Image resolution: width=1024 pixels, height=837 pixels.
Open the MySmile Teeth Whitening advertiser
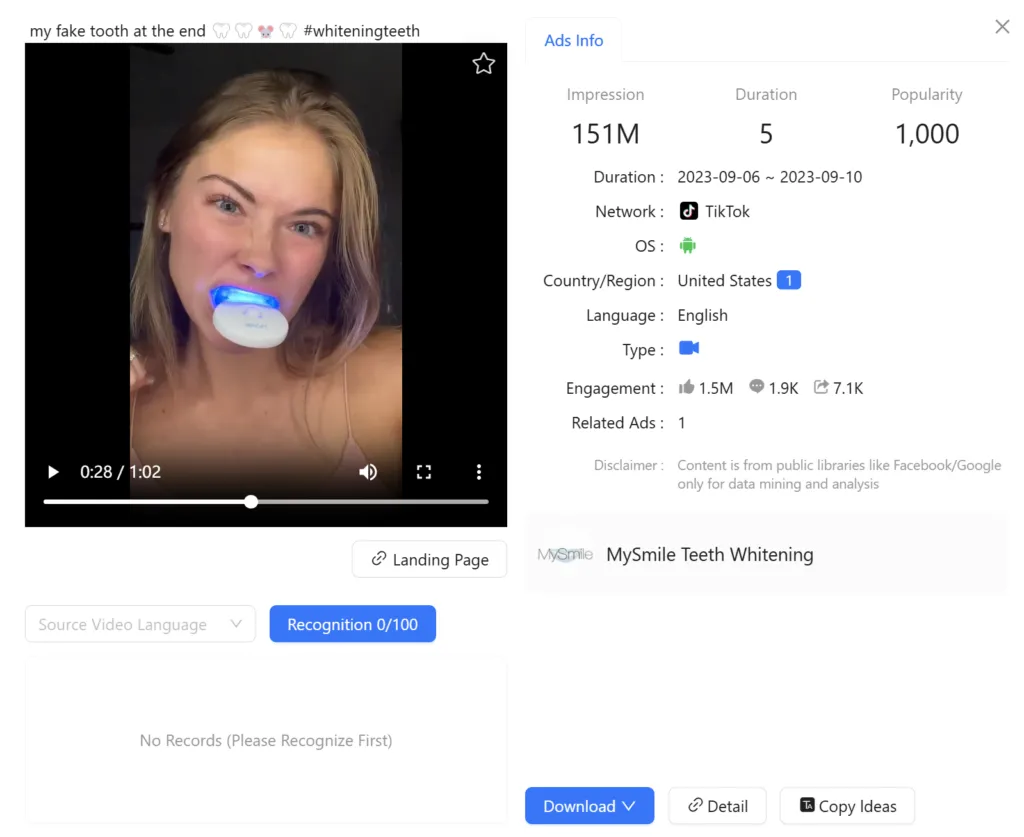click(x=709, y=555)
